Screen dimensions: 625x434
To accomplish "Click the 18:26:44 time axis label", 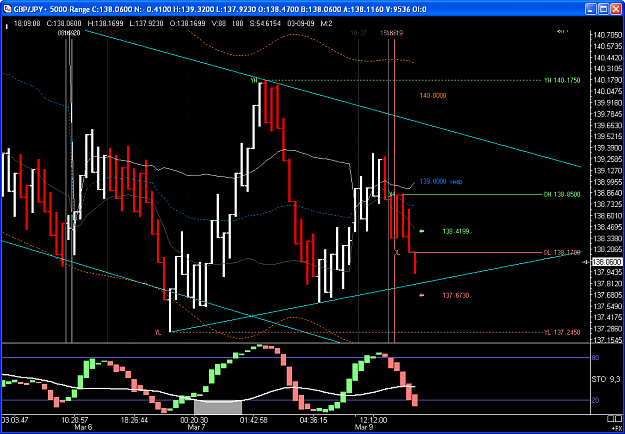I will [134, 419].
